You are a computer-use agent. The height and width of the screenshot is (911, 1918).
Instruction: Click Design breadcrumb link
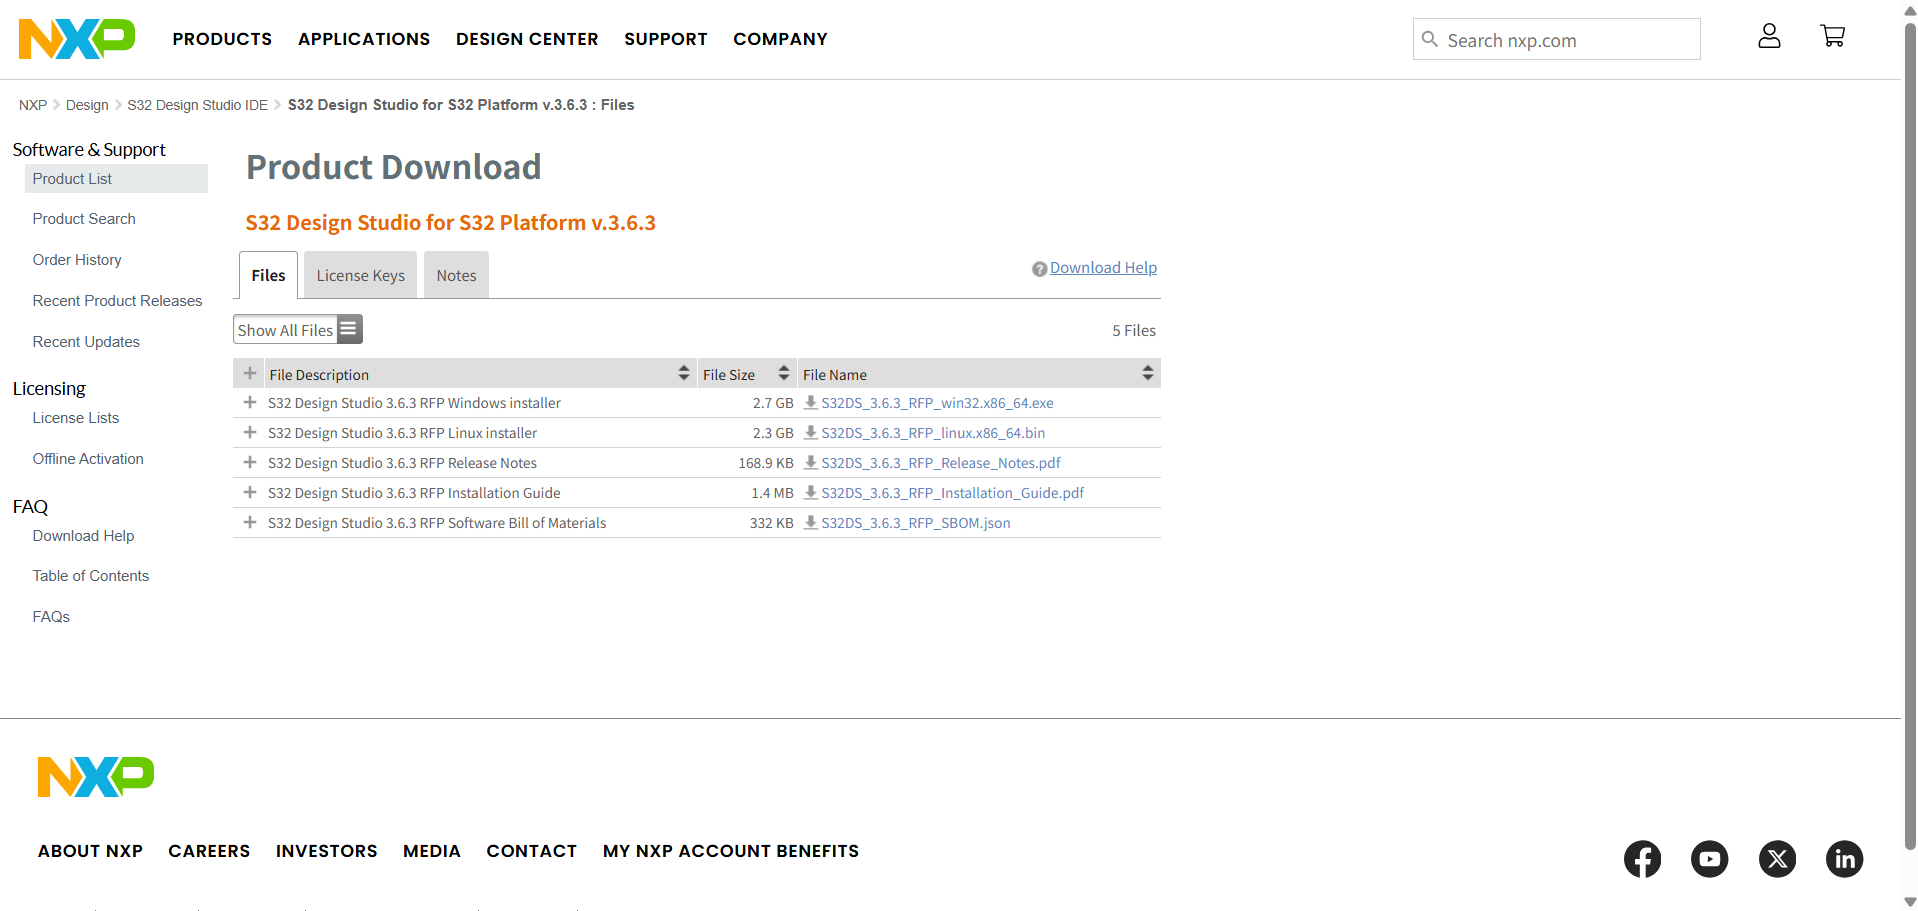(87, 105)
